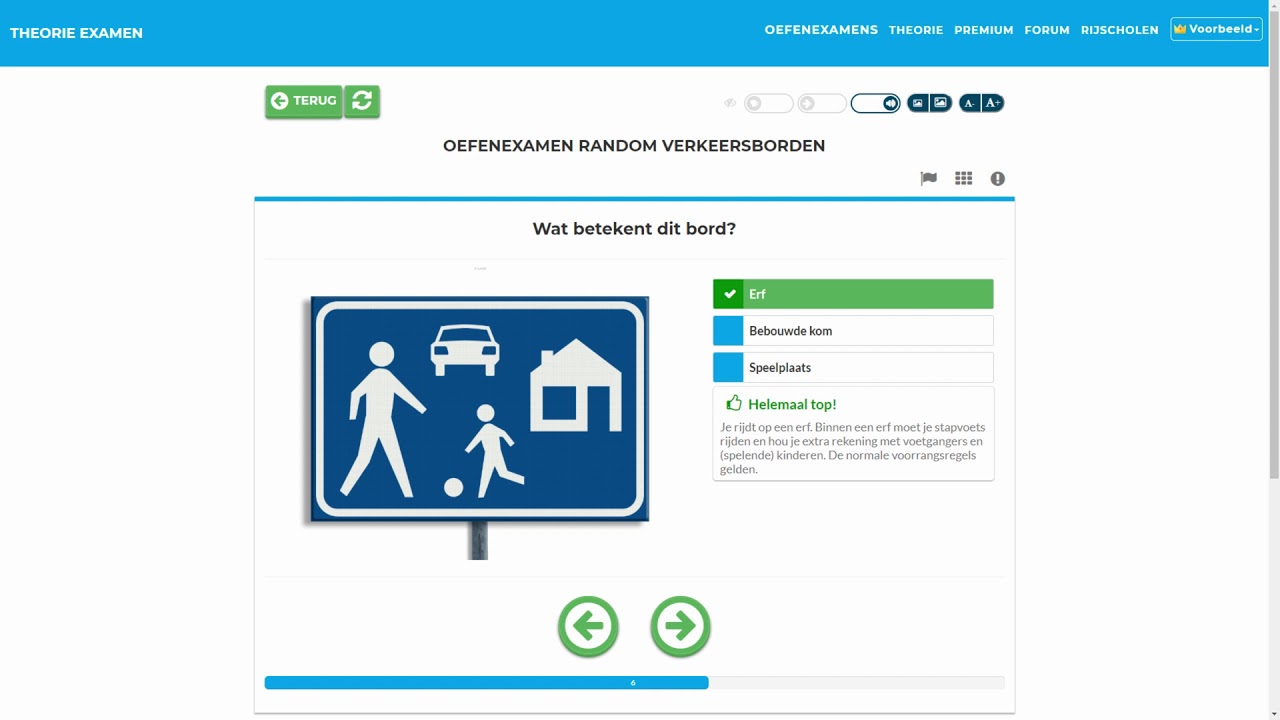This screenshot has width=1280, height=720.
Task: Click the green refresh exam icon
Action: (x=362, y=101)
